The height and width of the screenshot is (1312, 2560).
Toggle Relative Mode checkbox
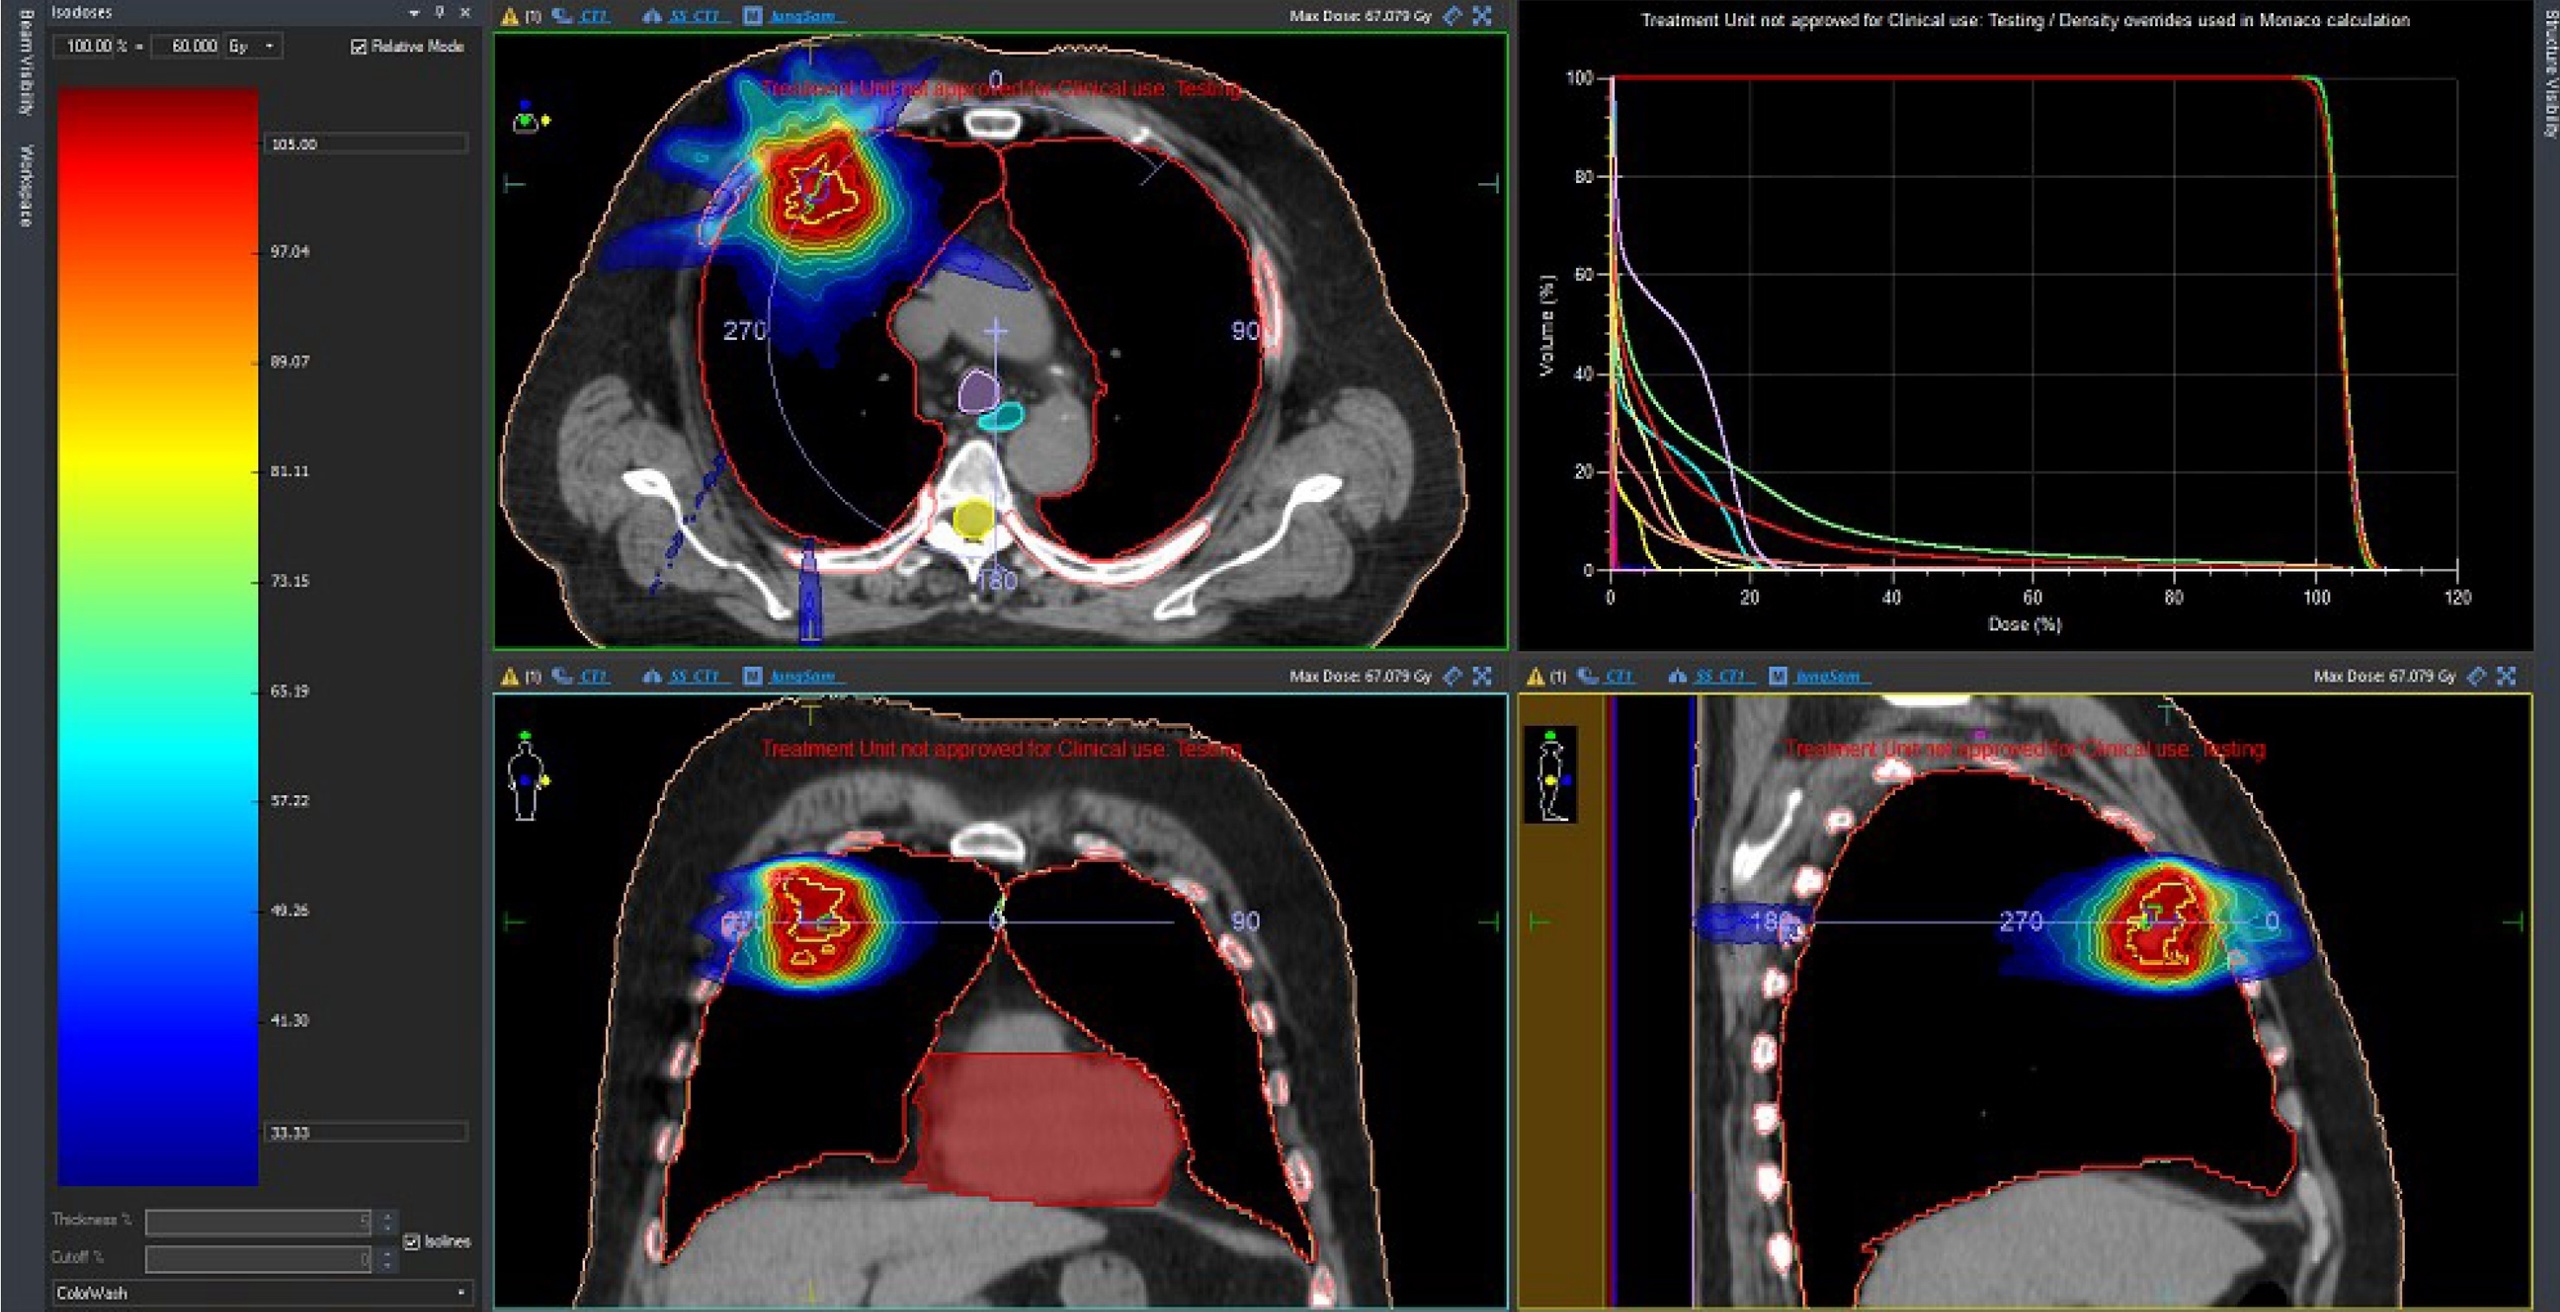click(359, 47)
